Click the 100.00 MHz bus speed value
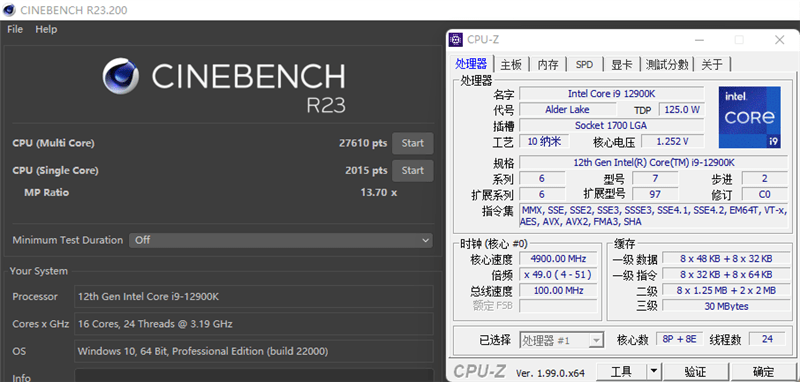Image resolution: width=800 pixels, height=382 pixels. point(558,290)
